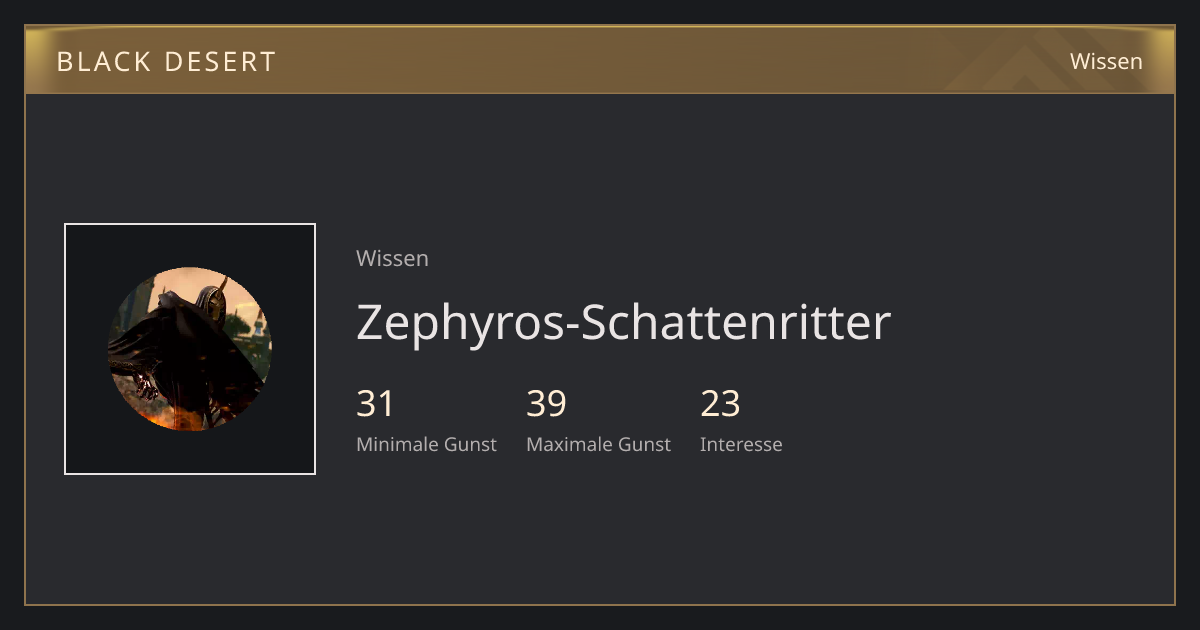Click the knight's clawed hand in portrait
This screenshot has height=630, width=1200.
[145, 384]
